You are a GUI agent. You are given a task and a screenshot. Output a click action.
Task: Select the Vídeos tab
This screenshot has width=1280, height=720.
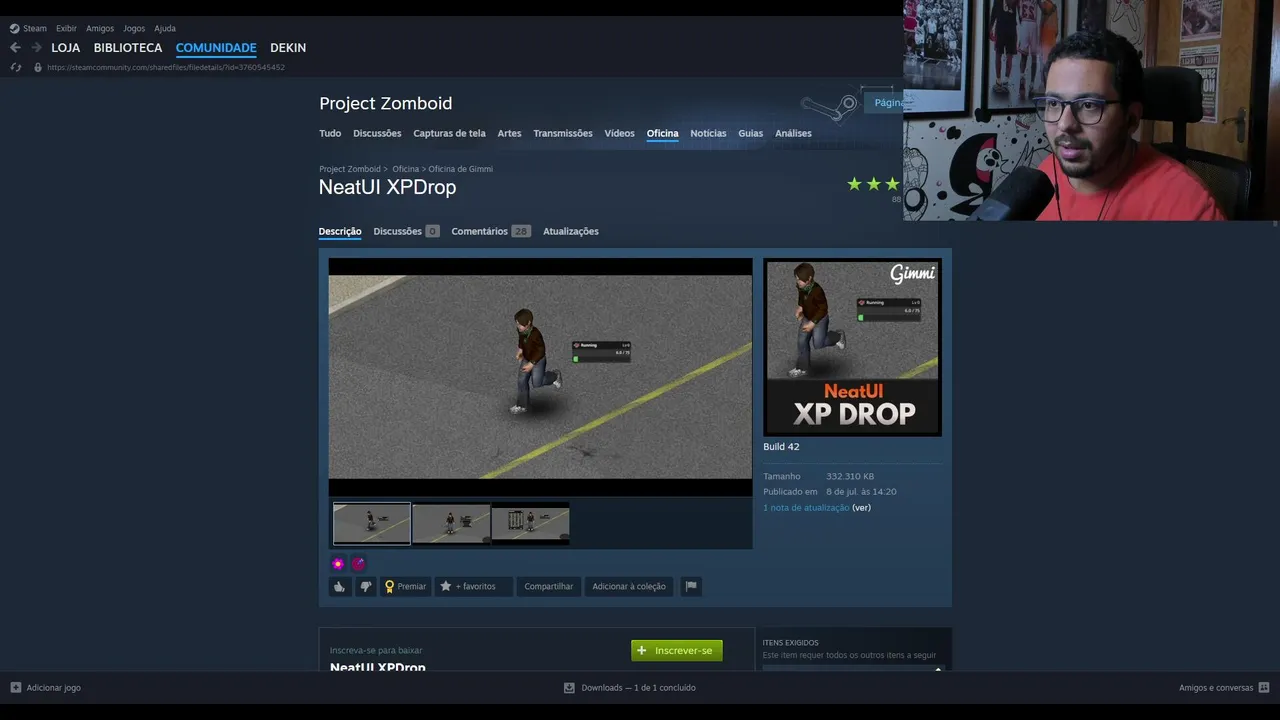[x=619, y=133]
